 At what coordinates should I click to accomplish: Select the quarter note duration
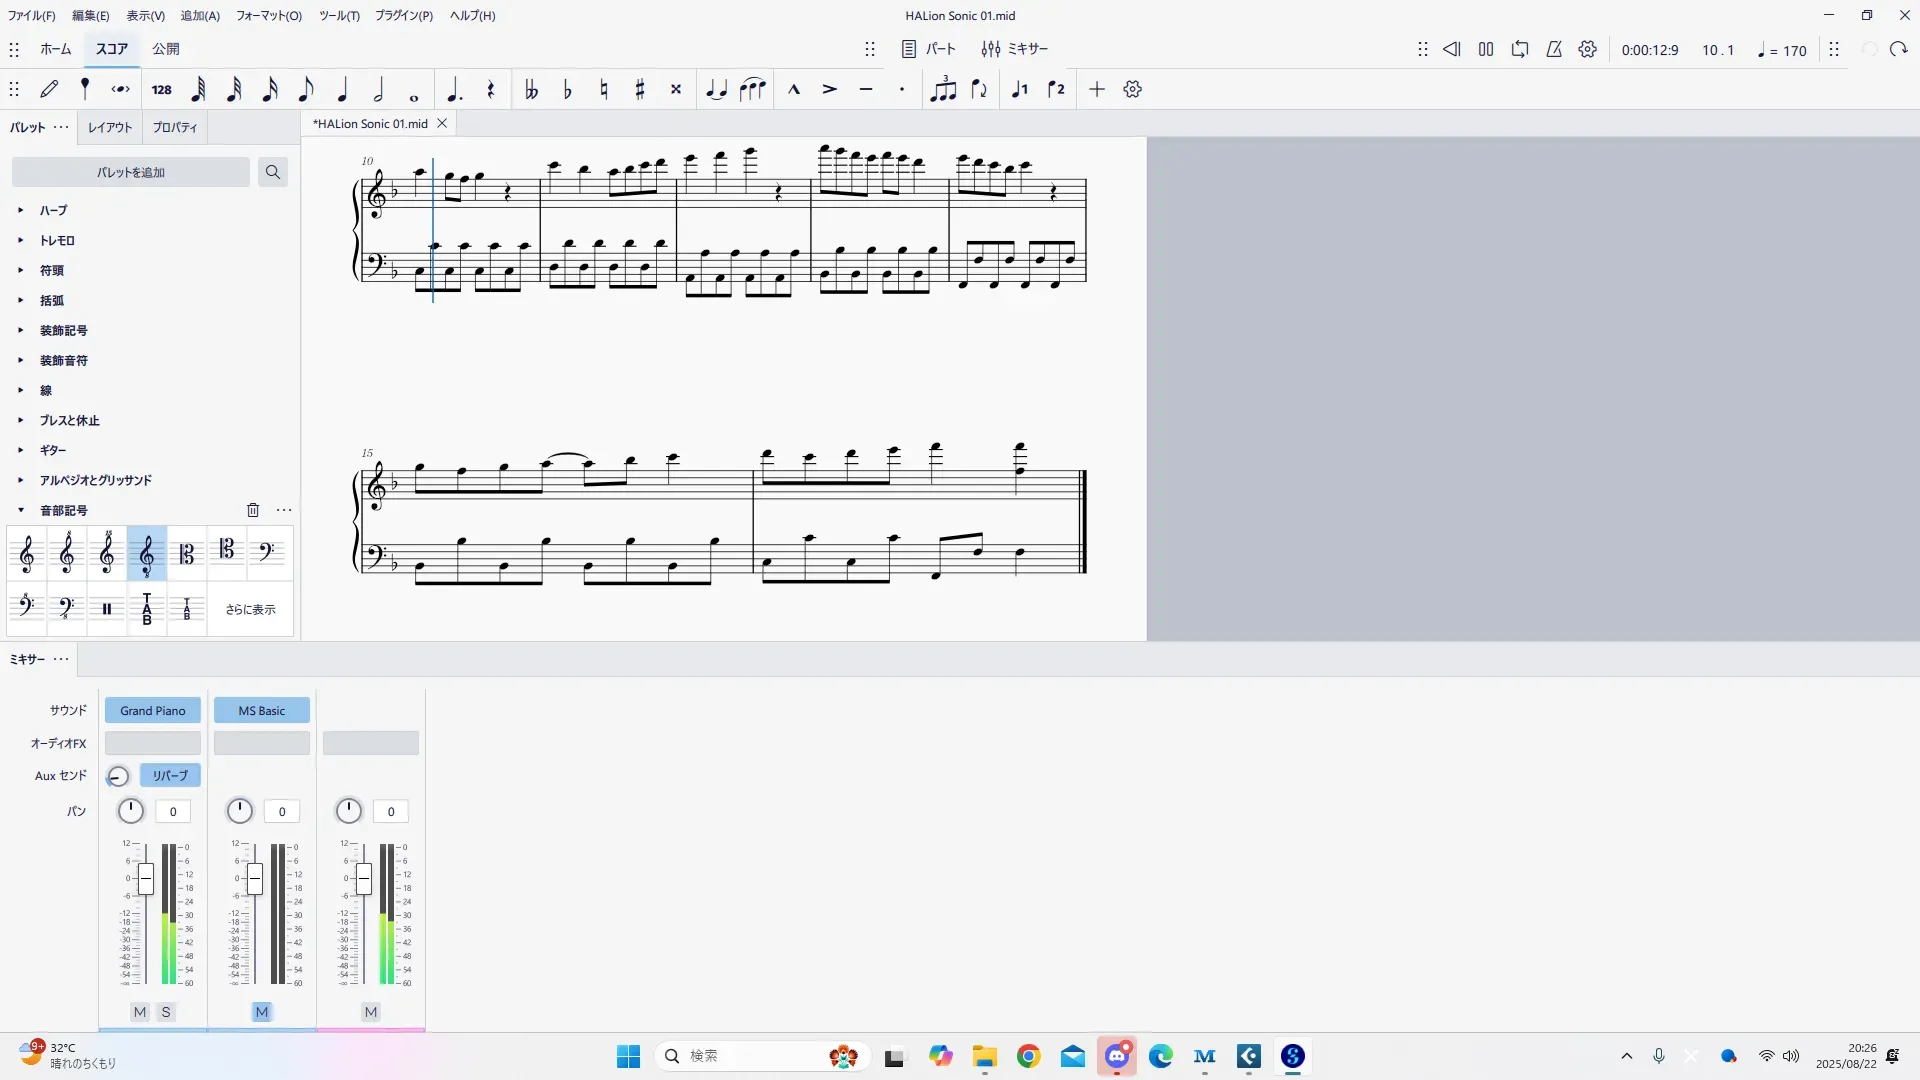point(342,90)
